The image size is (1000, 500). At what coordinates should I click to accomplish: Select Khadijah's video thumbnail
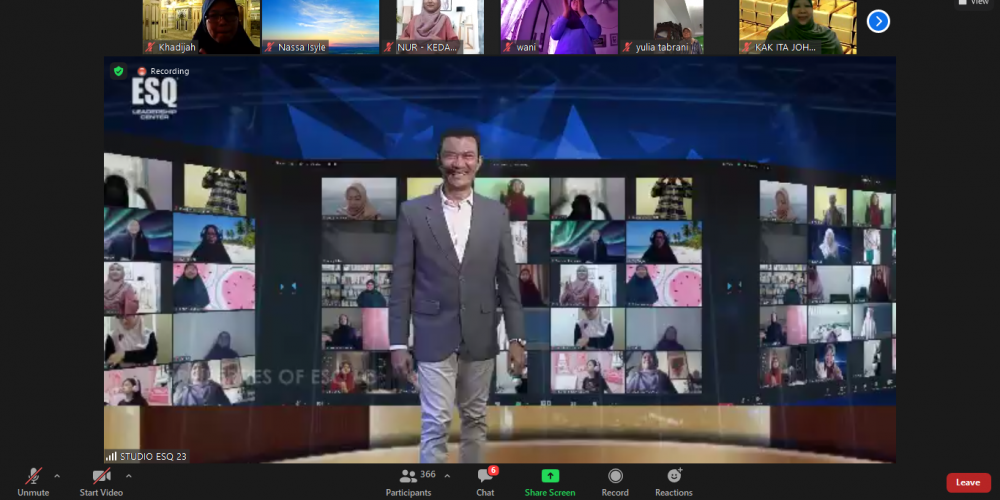pos(201,25)
